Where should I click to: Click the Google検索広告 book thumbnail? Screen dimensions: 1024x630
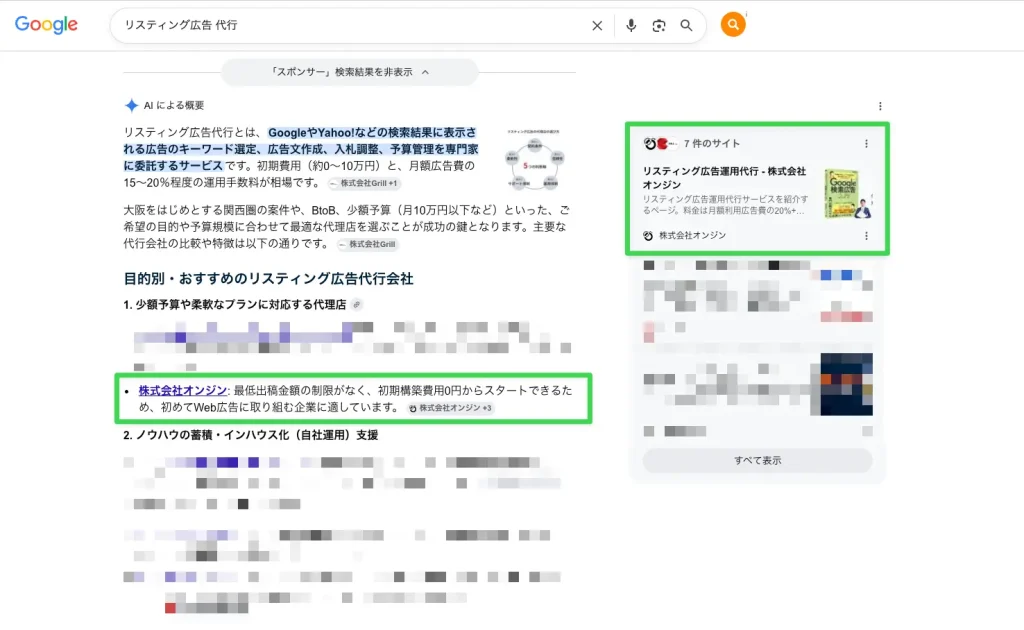(x=848, y=194)
